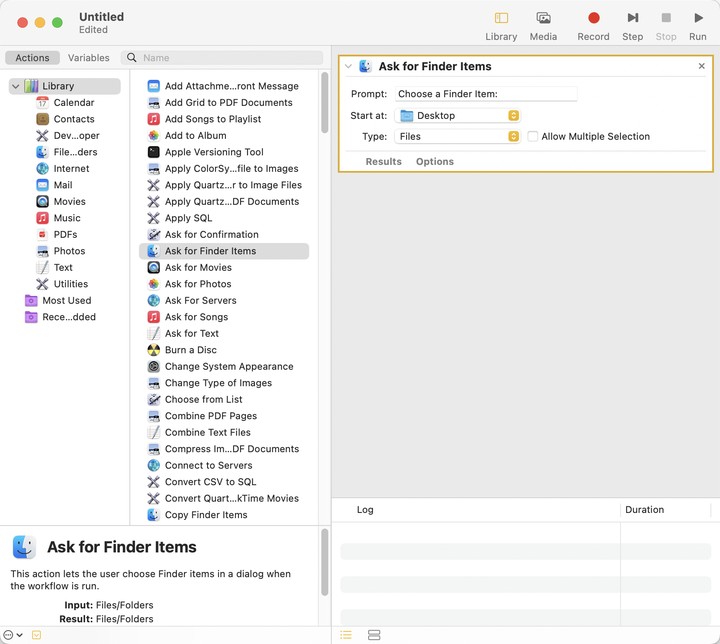720x644 pixels.
Task: Switch to the Variables tab
Action: click(x=88, y=58)
